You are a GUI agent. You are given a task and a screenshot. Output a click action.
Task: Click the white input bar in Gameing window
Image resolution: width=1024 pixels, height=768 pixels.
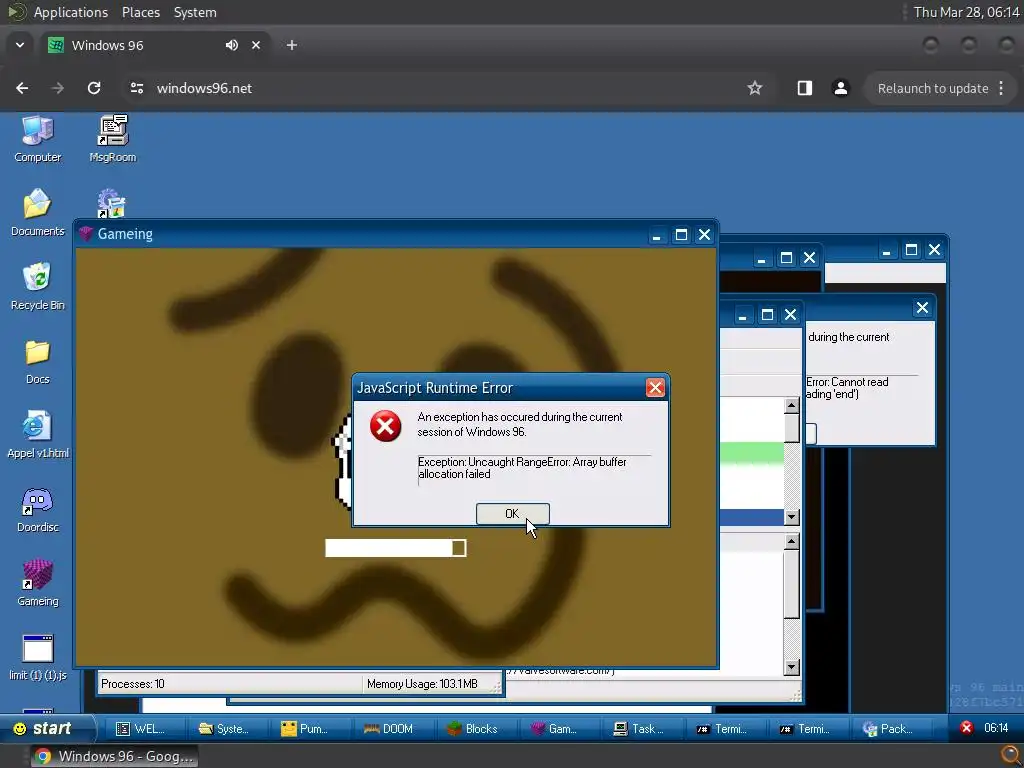tap(395, 548)
